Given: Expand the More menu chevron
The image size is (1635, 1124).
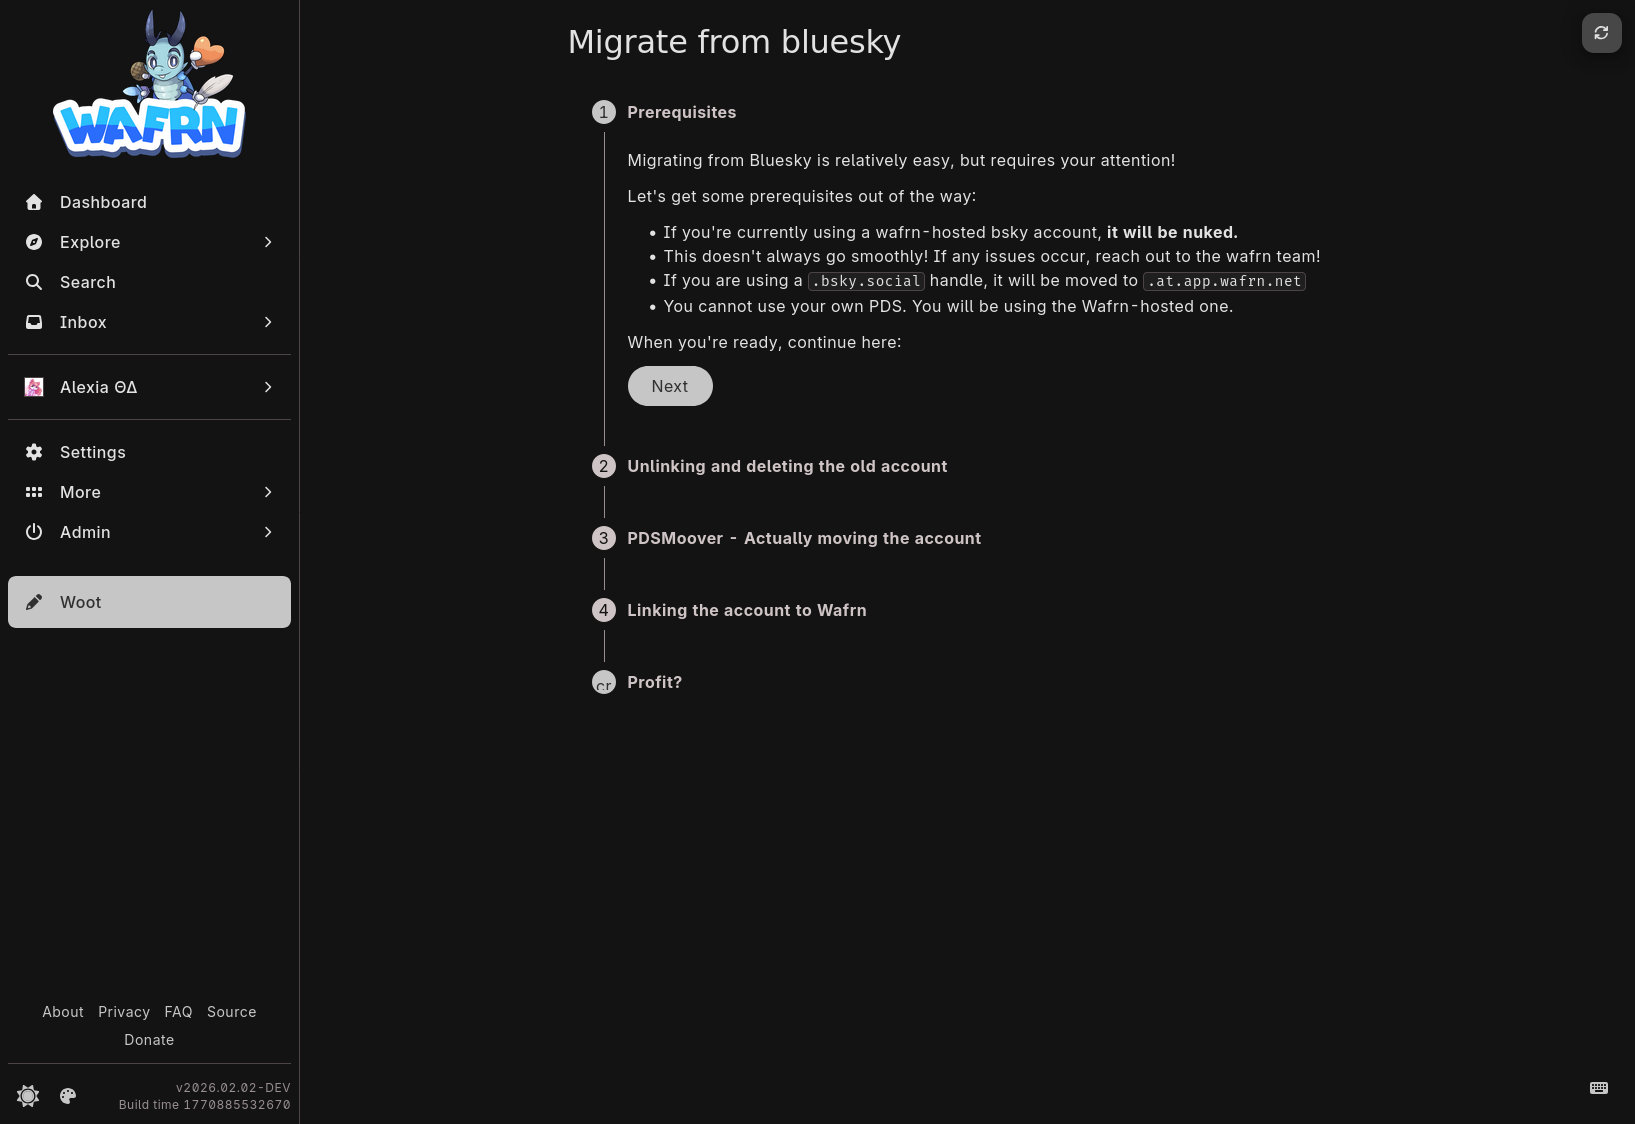Looking at the screenshot, I should coord(268,492).
